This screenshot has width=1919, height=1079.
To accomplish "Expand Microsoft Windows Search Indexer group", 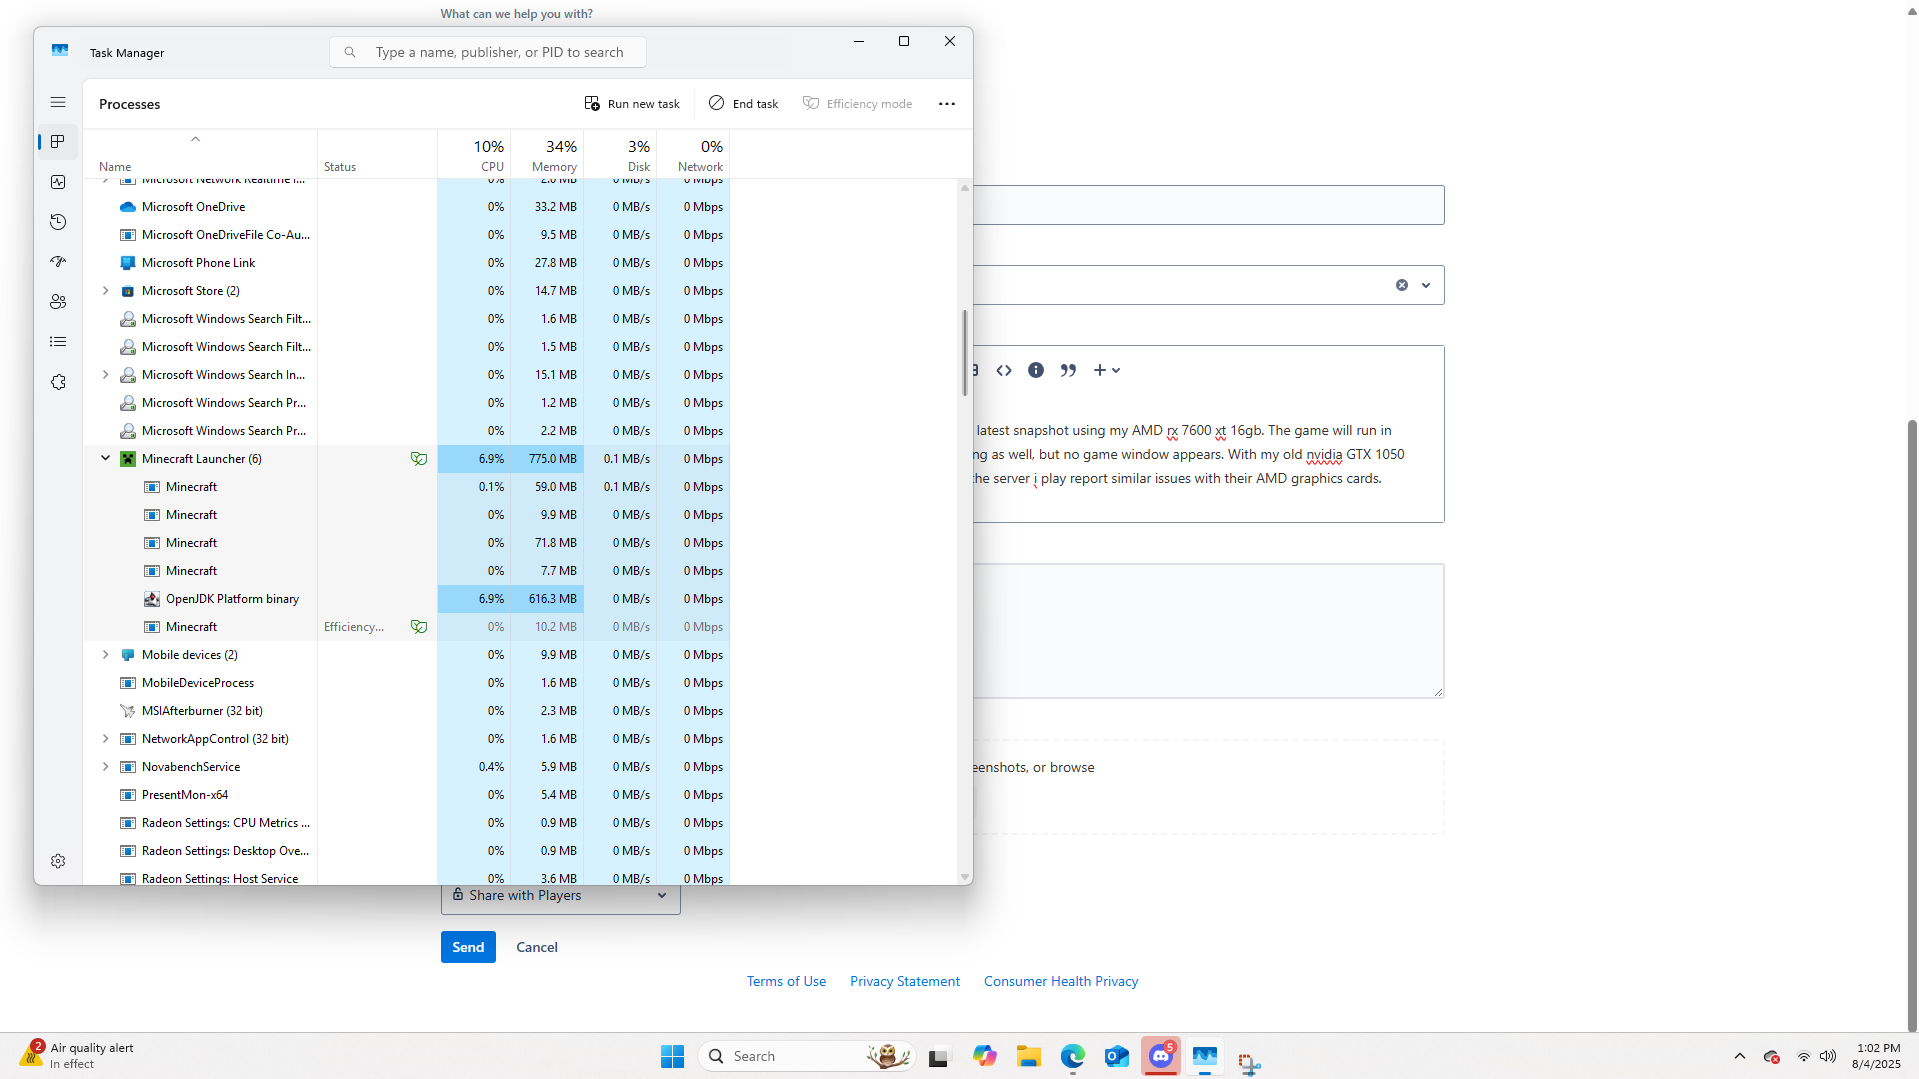I will [105, 375].
